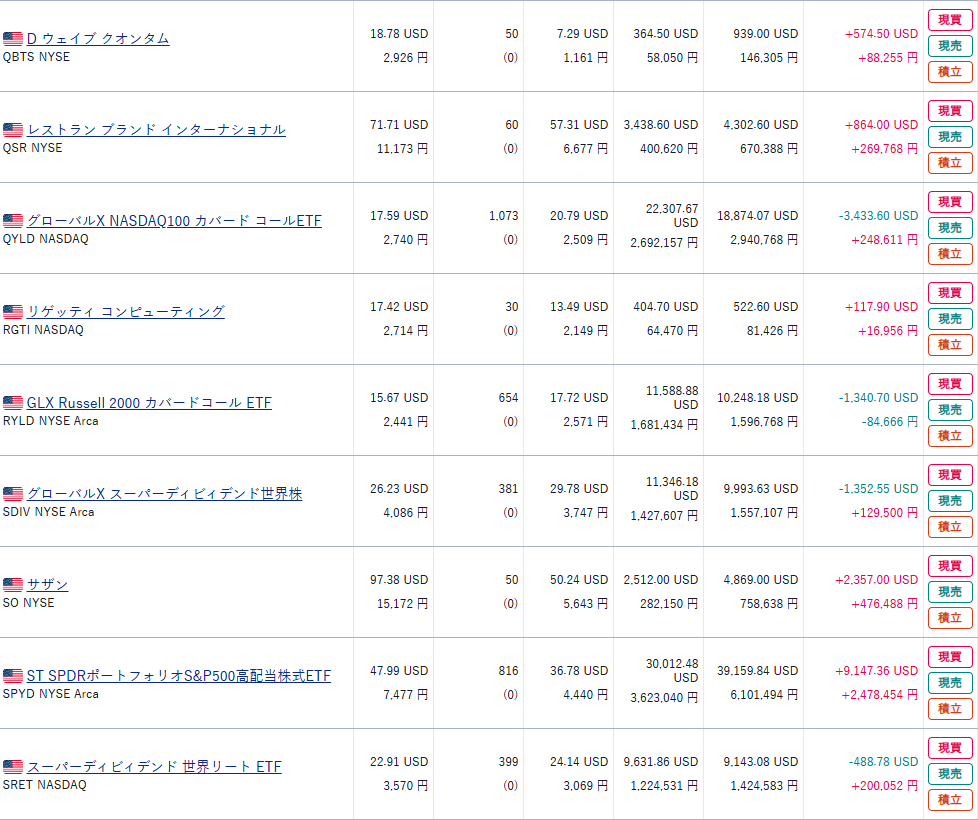This screenshot has width=978, height=820.
Task: Click the US flag icon beside サザン
Action: pyautogui.click(x=13, y=585)
